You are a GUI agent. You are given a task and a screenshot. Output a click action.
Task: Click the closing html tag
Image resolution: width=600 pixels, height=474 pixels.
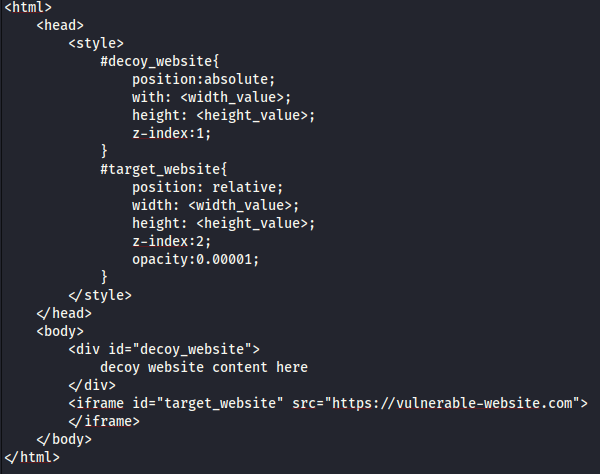32,457
